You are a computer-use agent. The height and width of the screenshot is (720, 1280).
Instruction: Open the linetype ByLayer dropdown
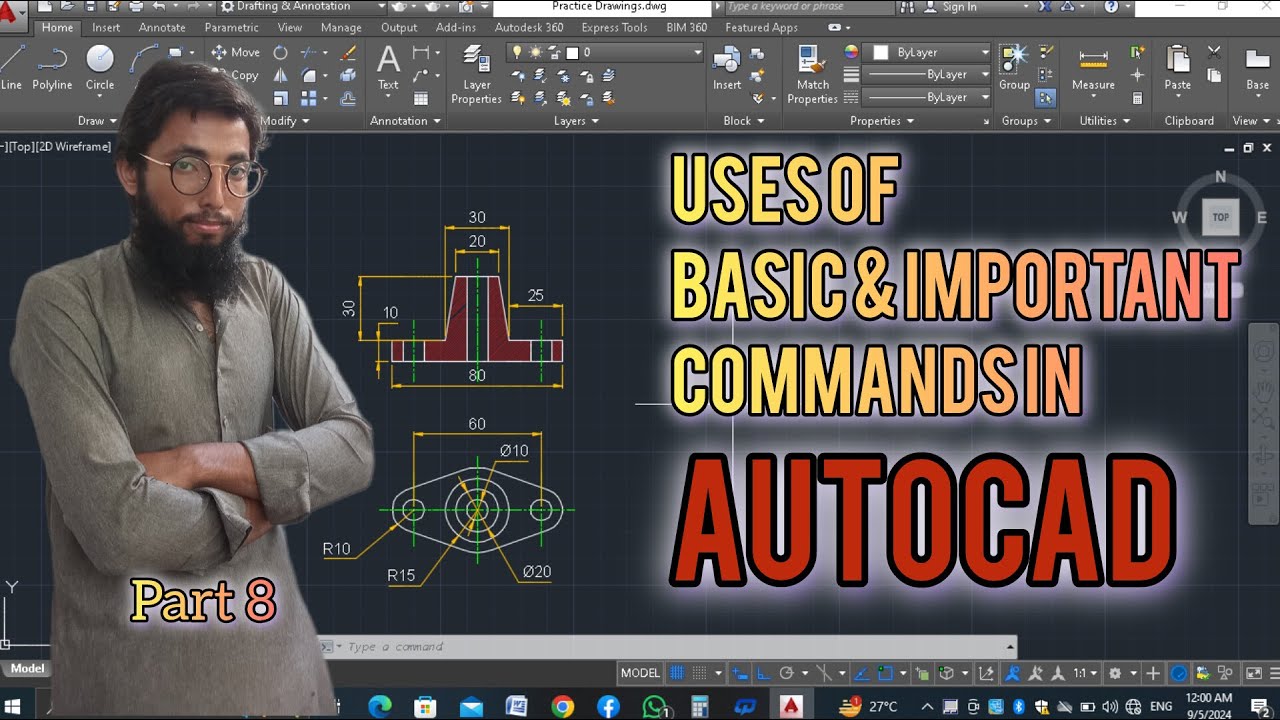coord(927,98)
